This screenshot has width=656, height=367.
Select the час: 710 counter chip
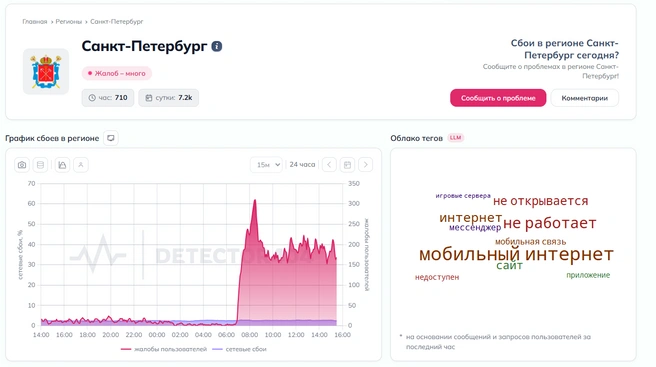point(108,98)
